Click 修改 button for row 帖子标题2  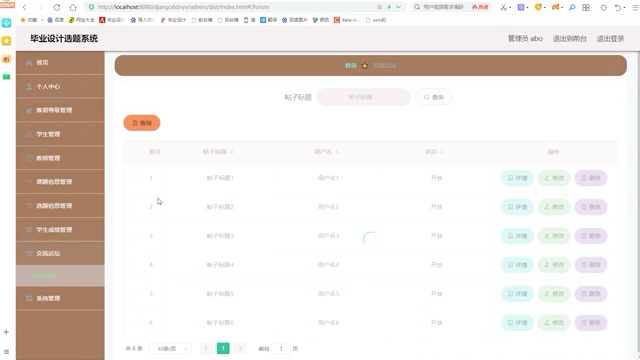(554, 207)
